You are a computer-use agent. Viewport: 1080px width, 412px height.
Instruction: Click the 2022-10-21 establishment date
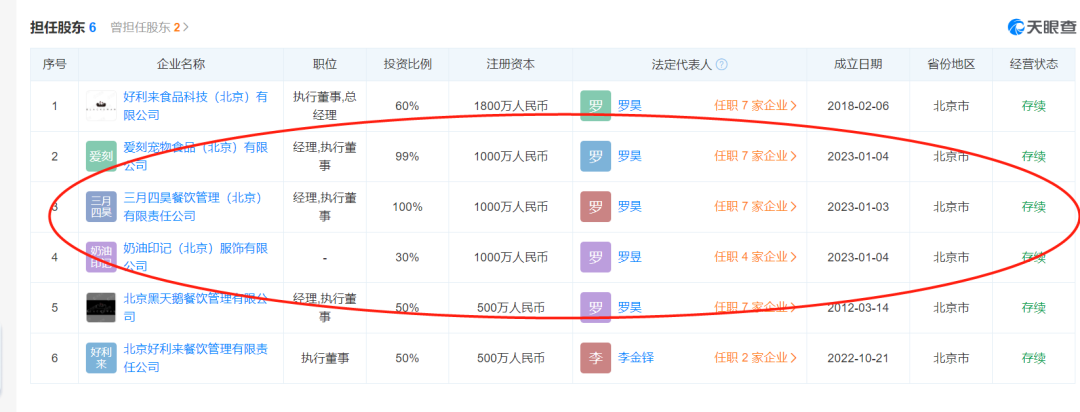point(858,358)
